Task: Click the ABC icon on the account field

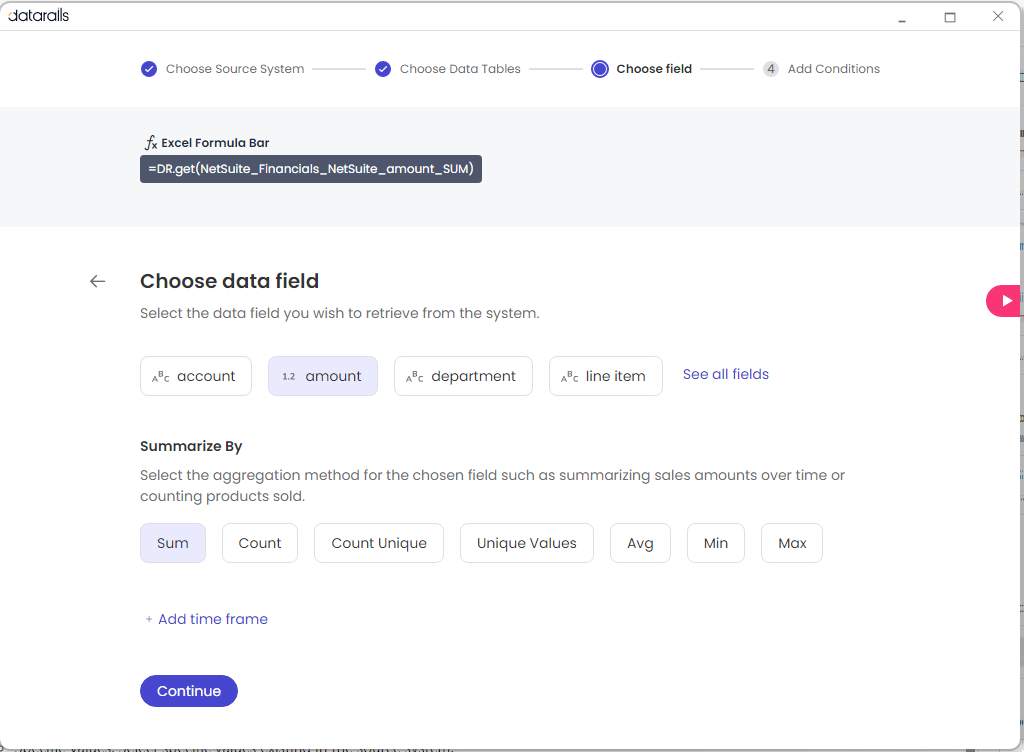Action: 160,375
